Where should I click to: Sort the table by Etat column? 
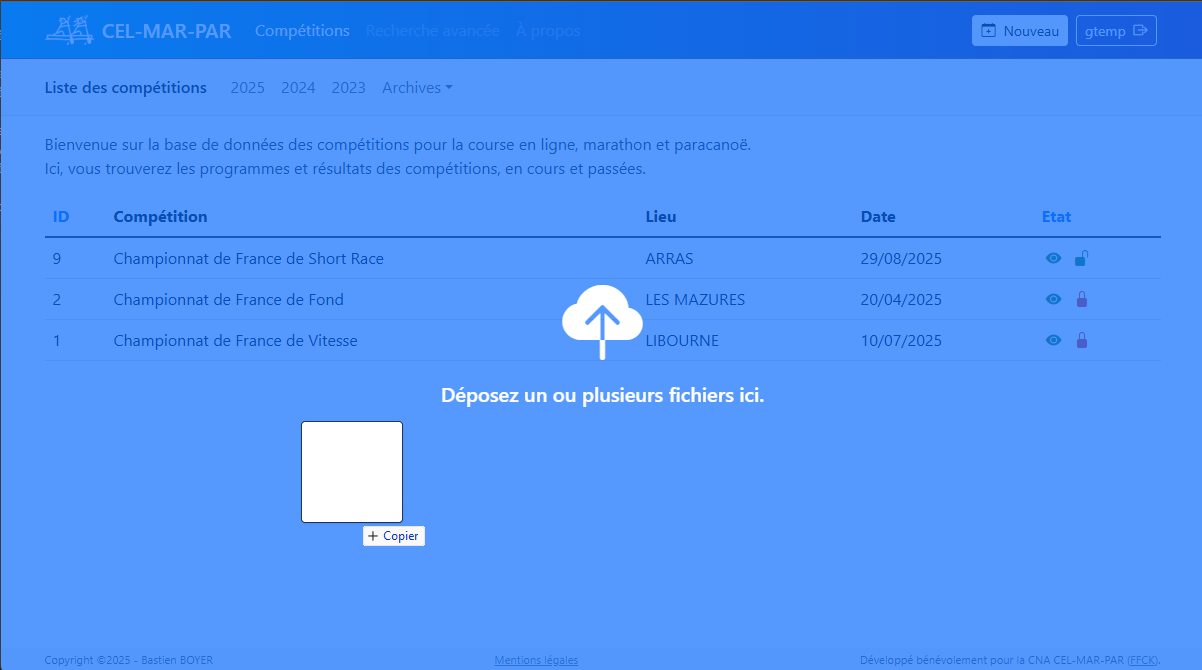[1056, 217]
